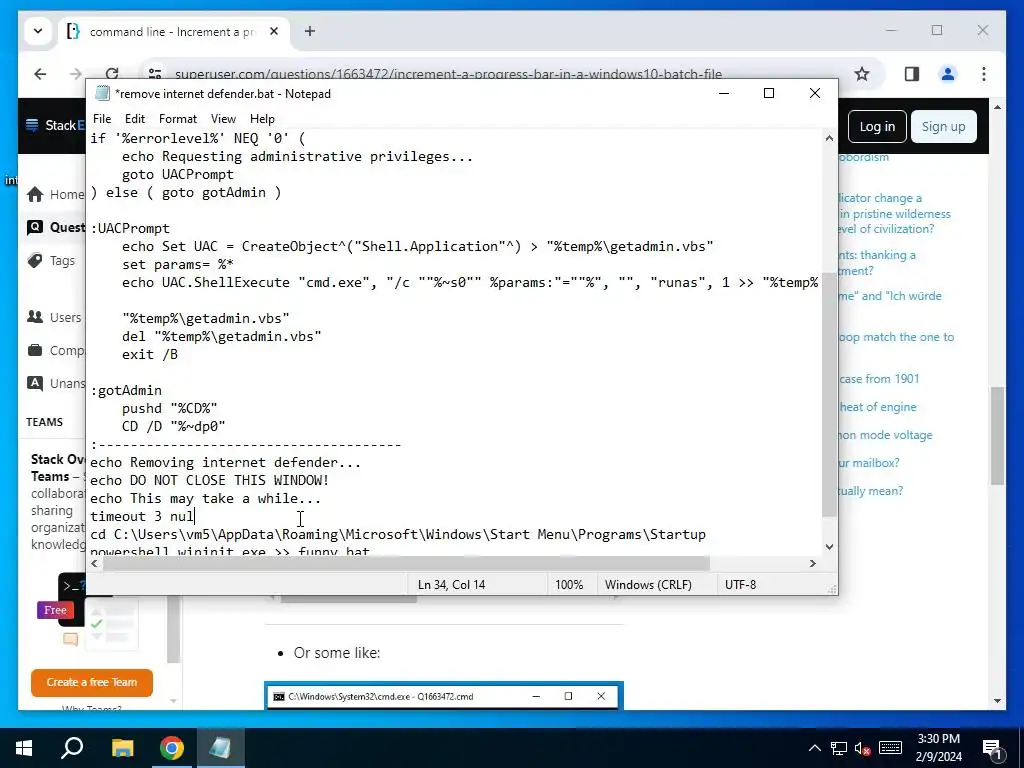Switch to Chrome in taskbar
This screenshot has height=768, width=1024.
coord(172,748)
